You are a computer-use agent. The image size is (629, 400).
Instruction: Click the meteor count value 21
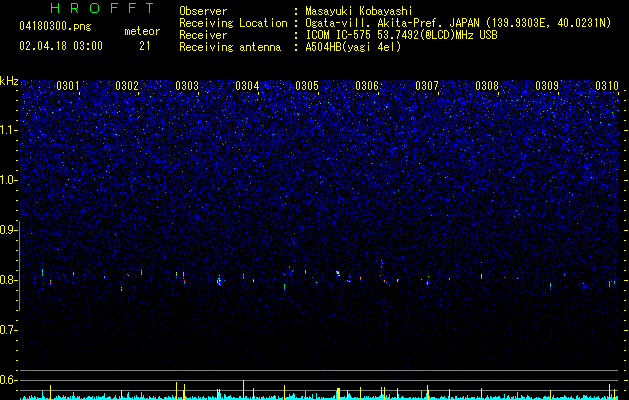[x=145, y=46]
